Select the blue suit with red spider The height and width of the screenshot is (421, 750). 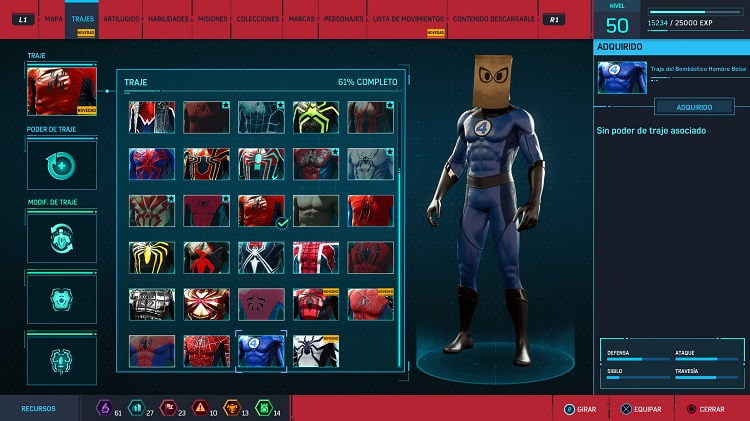[x=152, y=164]
